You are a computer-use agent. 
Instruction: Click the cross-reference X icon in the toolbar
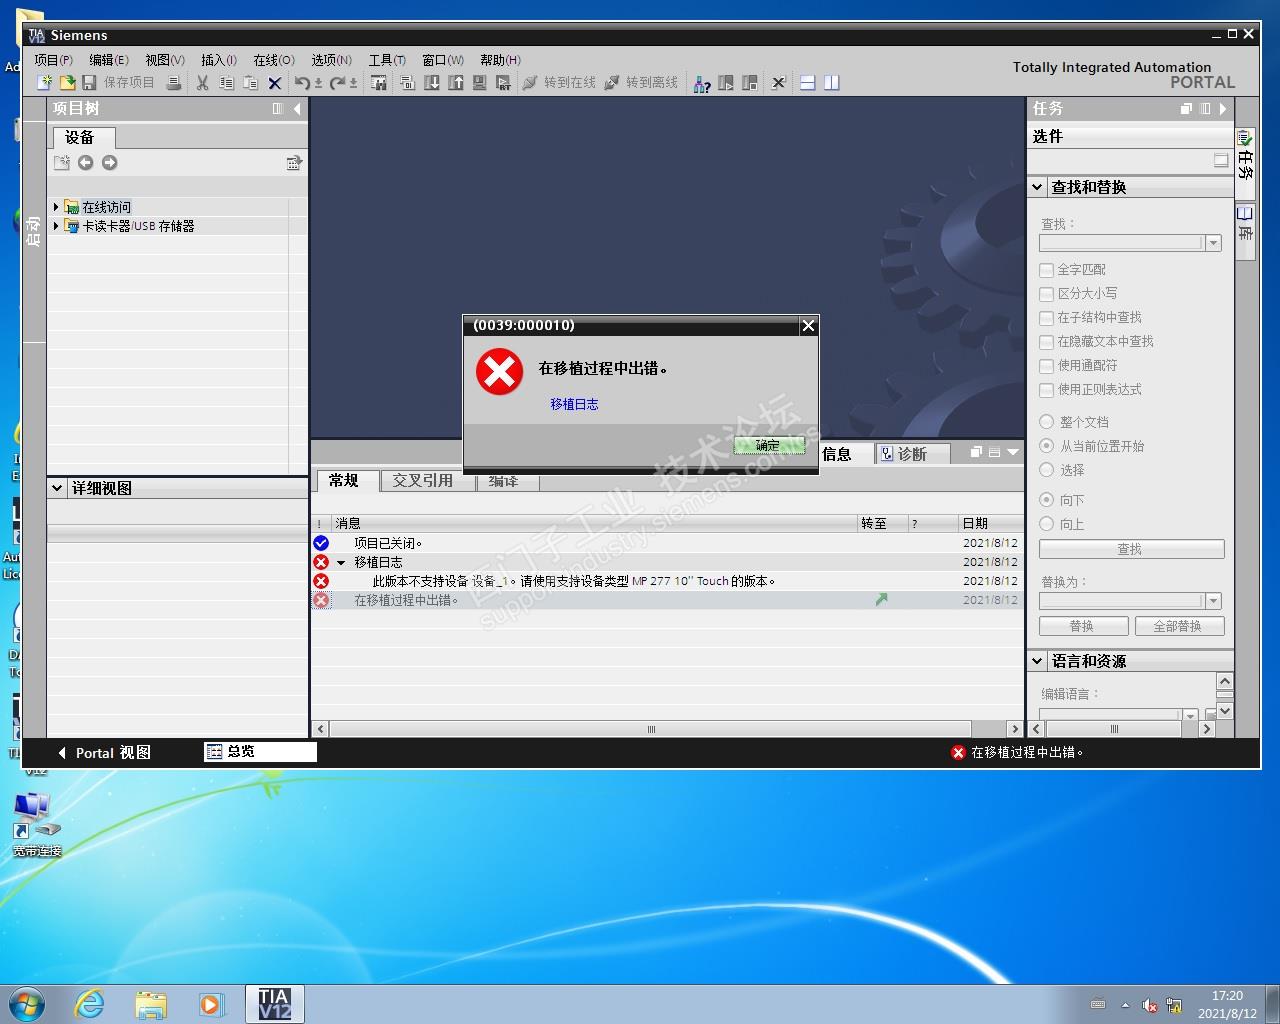779,83
